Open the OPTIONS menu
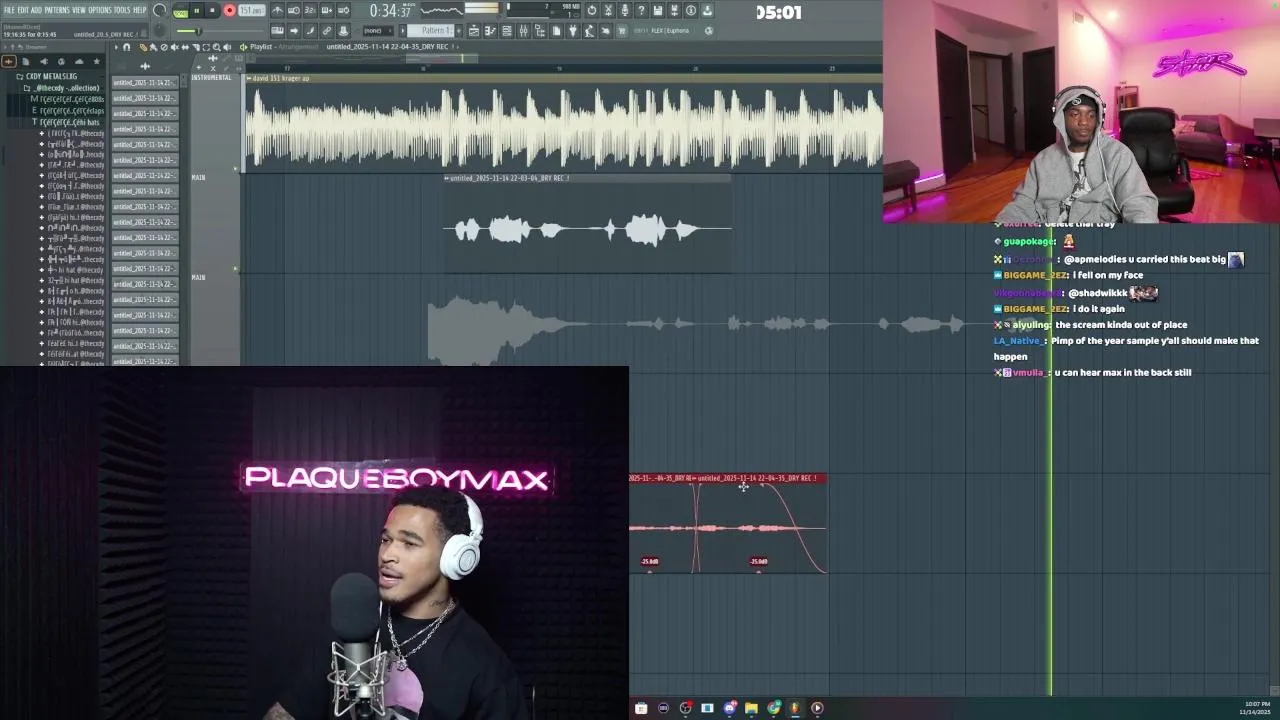Screen dimensions: 1280x720 coord(100,10)
